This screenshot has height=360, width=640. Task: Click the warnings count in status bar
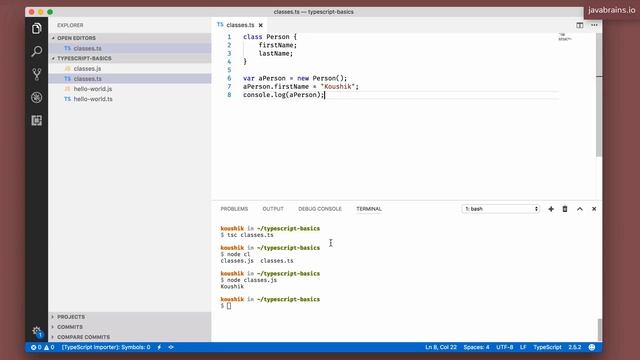[x=49, y=347]
